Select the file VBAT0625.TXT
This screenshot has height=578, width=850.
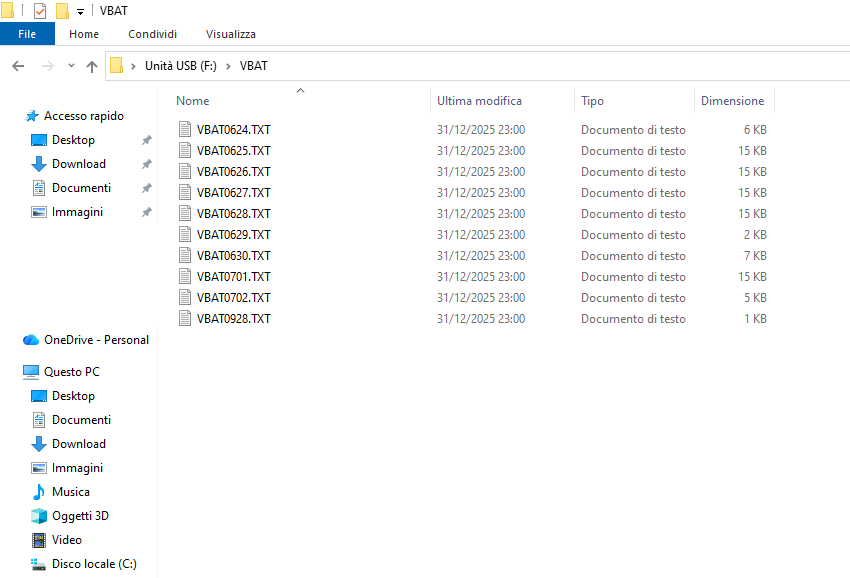click(x=234, y=151)
